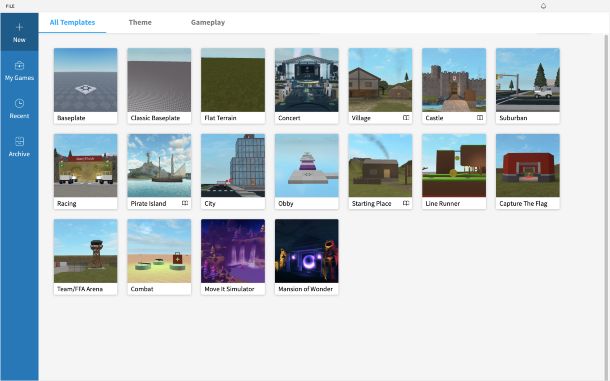Click the Line Runner label text
This screenshot has width=610, height=381.
[442, 204]
